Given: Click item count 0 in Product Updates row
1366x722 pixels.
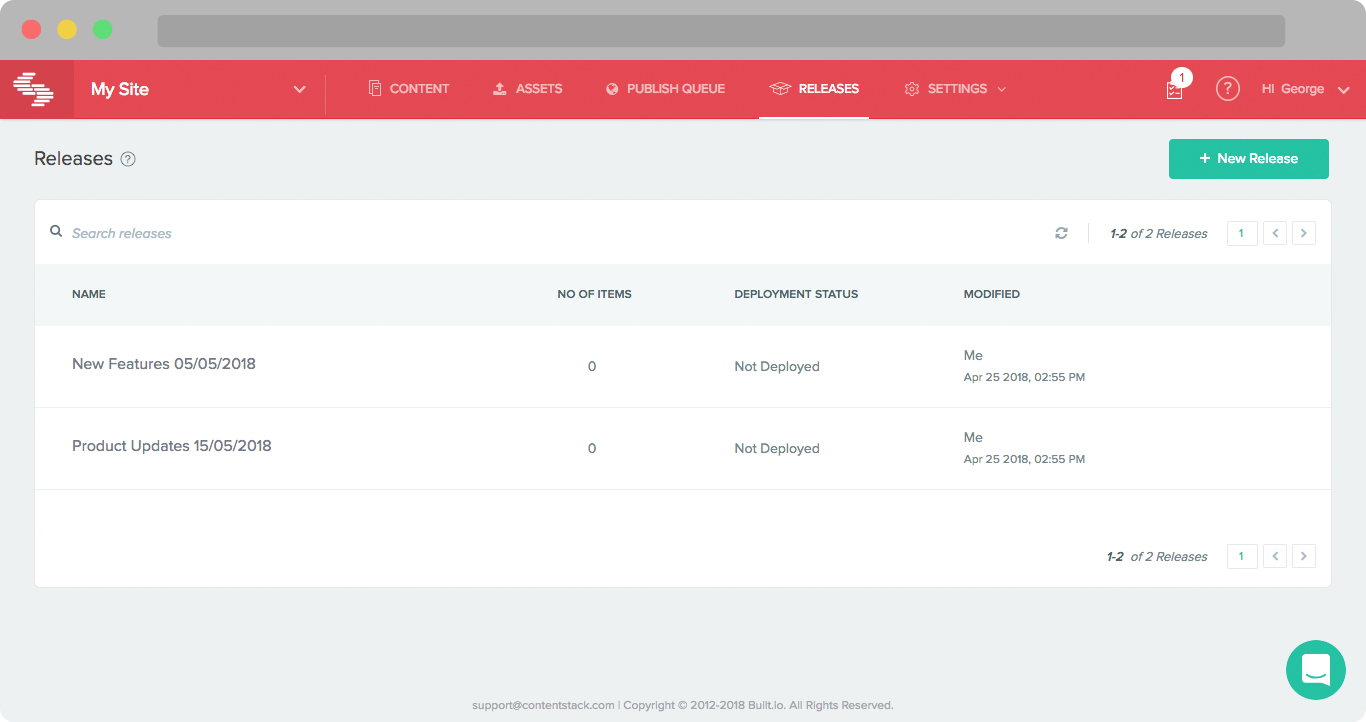Looking at the screenshot, I should coord(592,449).
